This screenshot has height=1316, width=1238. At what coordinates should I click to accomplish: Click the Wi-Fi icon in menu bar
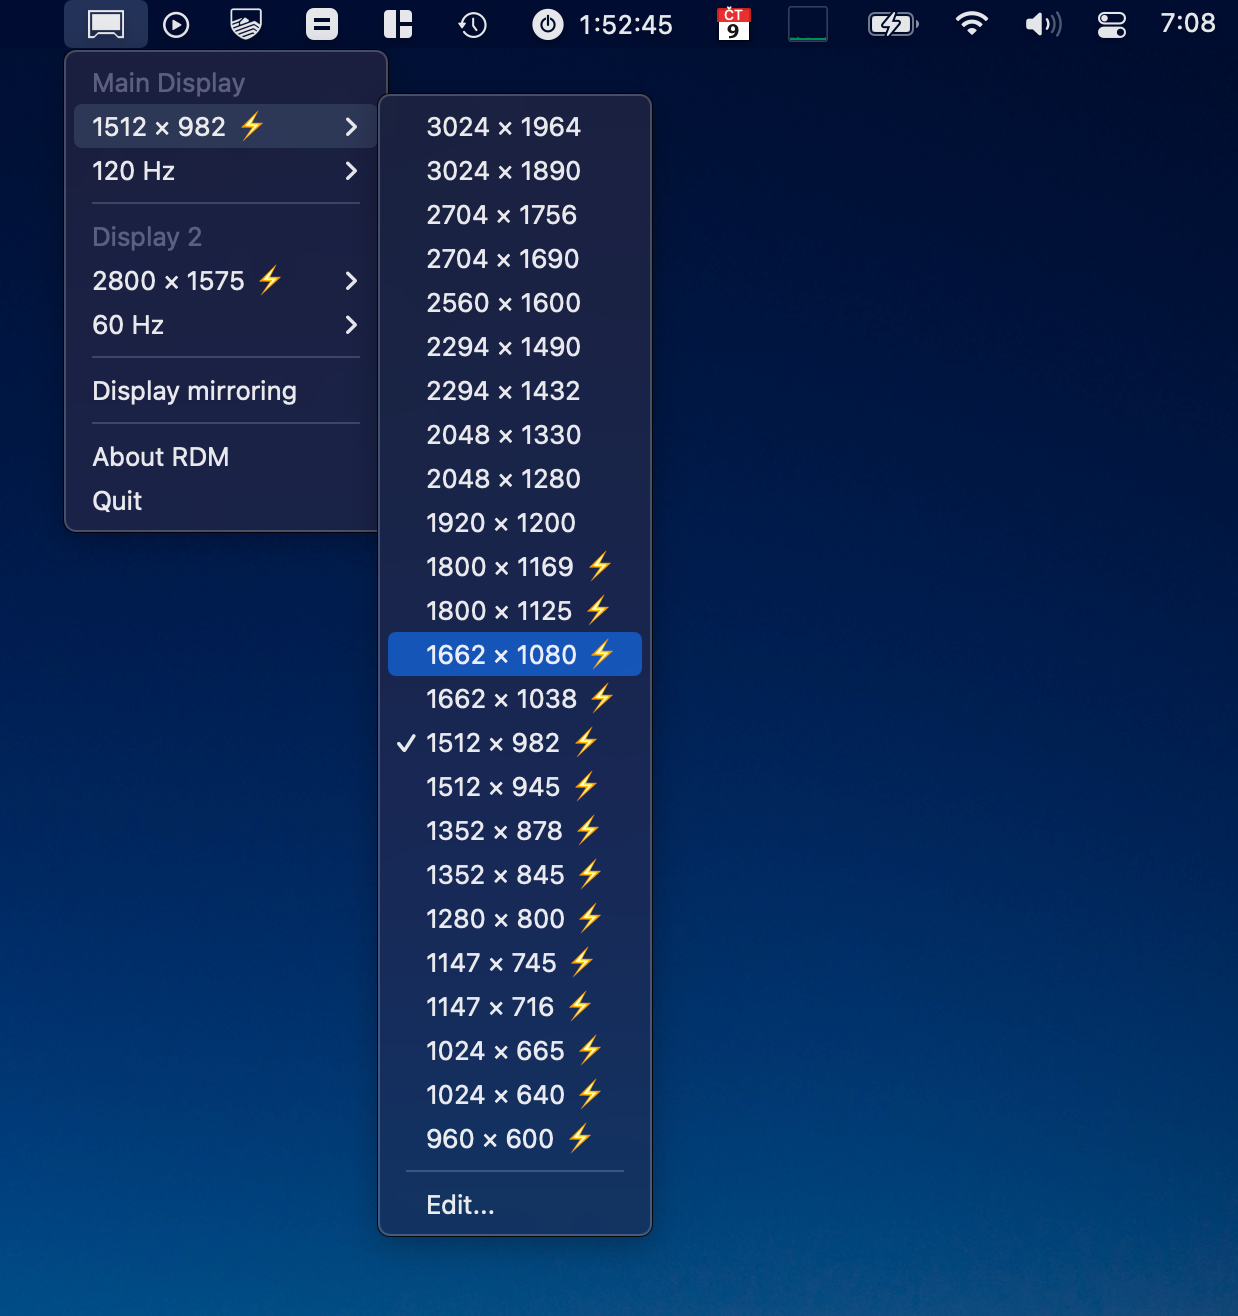coord(971,24)
